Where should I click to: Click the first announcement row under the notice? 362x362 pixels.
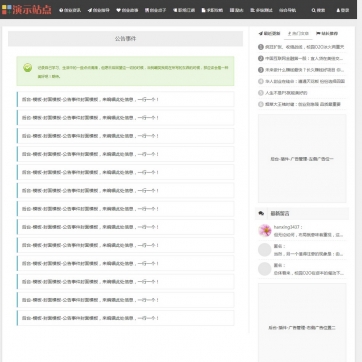(125, 99)
